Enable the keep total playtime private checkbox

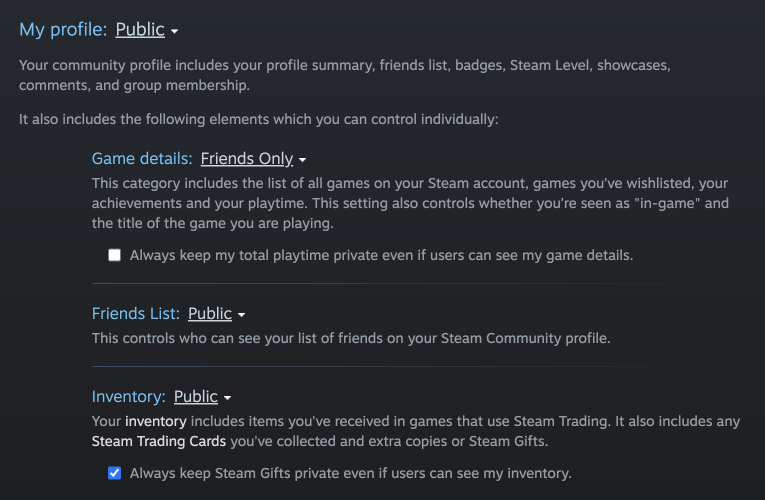click(x=115, y=255)
